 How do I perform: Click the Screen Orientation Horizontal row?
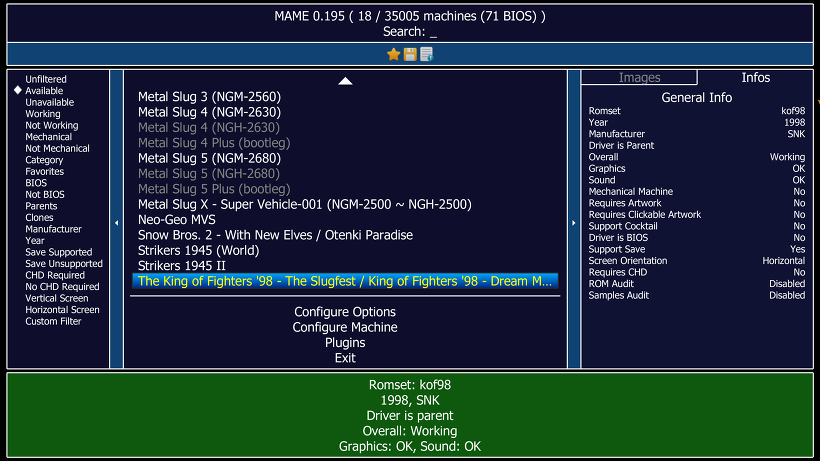(x=697, y=260)
